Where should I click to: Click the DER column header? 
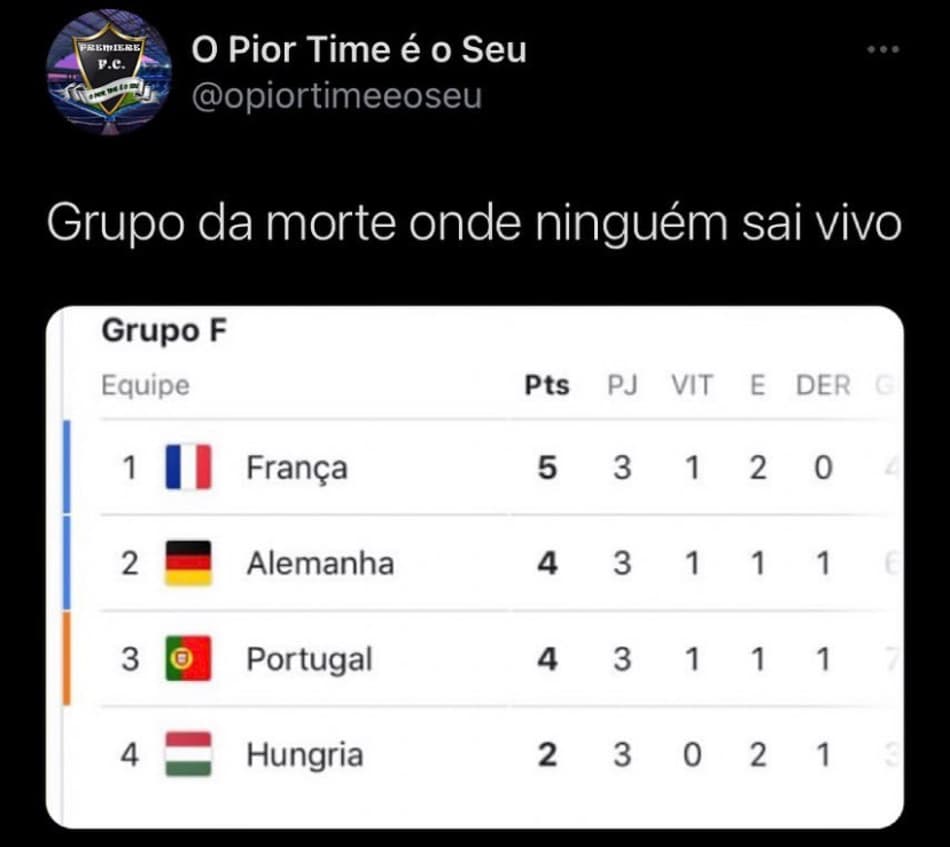pos(823,385)
